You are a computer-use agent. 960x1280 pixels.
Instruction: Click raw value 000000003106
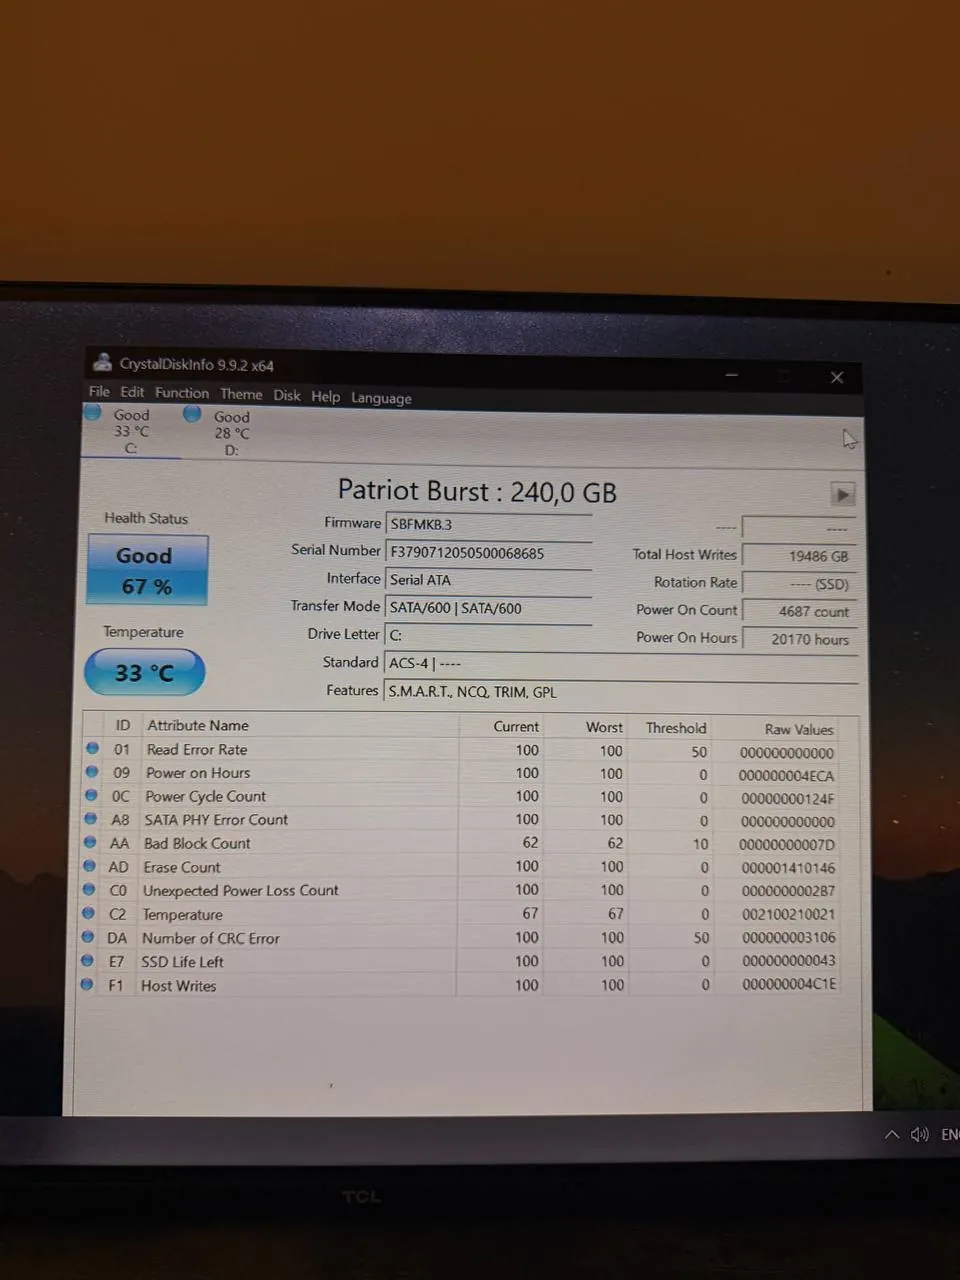point(788,937)
